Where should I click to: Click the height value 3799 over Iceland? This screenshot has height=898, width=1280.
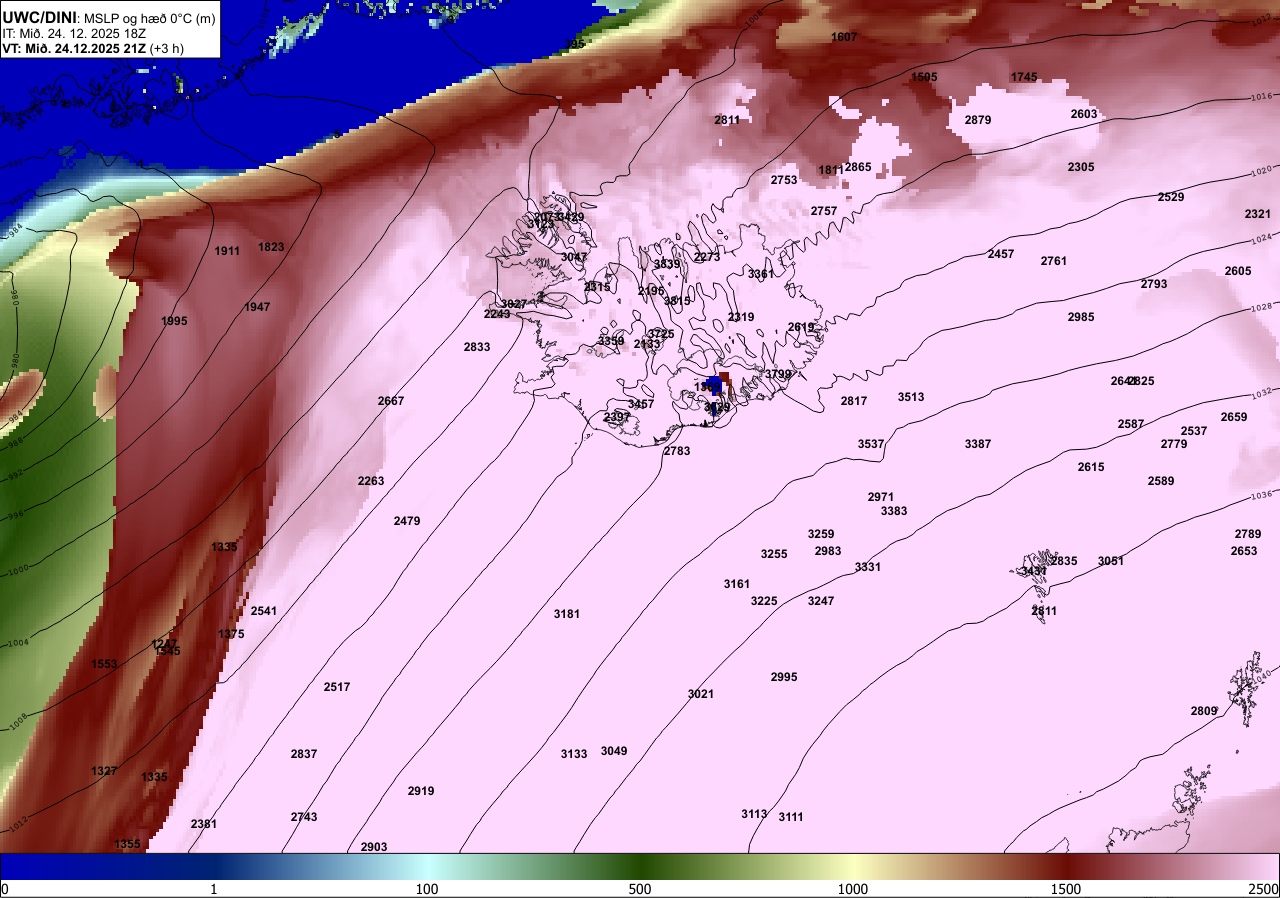coord(778,374)
